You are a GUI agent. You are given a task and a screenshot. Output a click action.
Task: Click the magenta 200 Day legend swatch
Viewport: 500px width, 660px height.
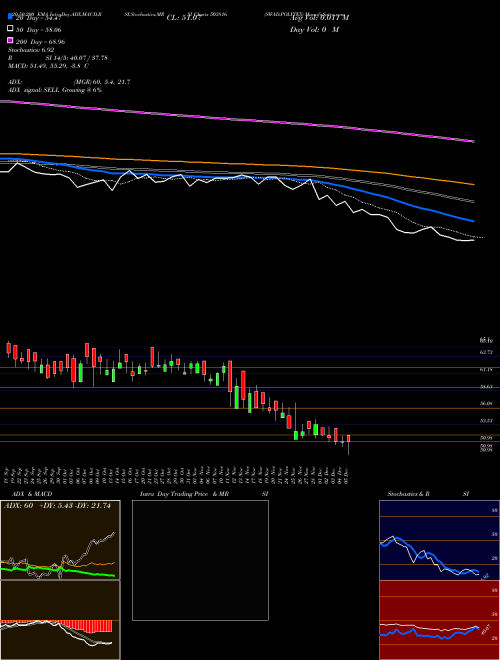pos(10,41)
